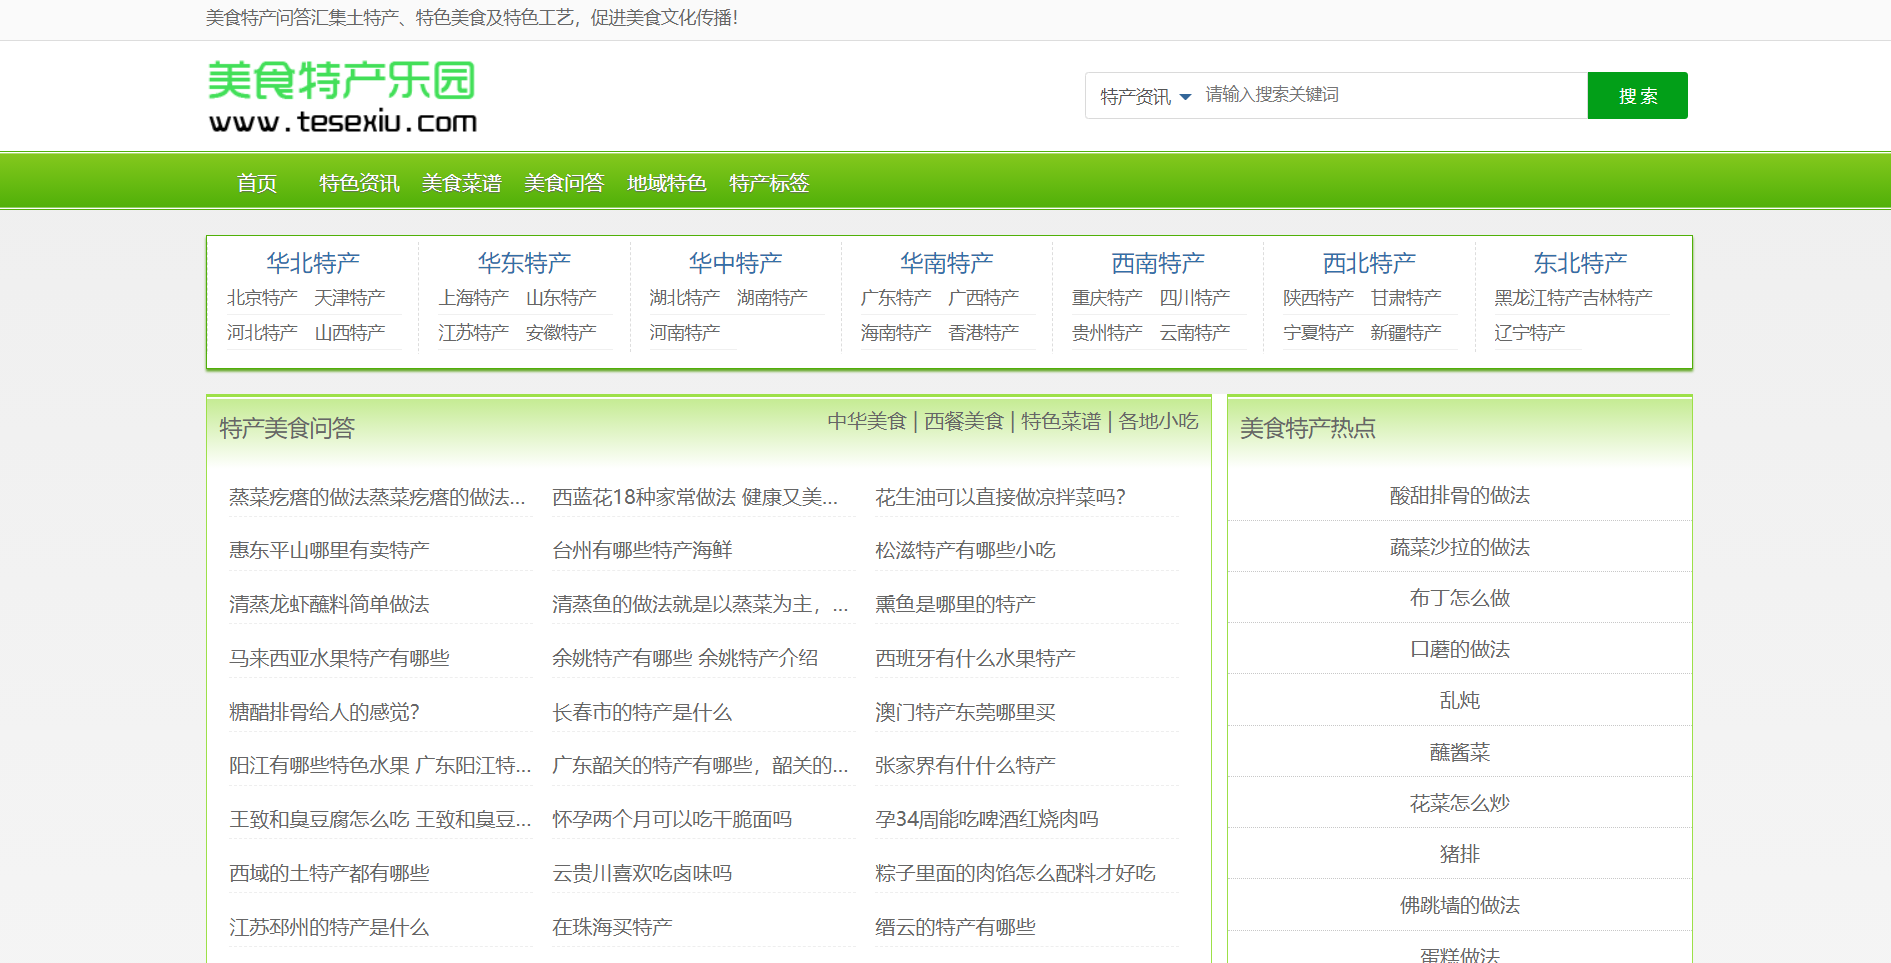Select 美食菜谱 in the navigation bar
1891x963 pixels.
click(462, 183)
